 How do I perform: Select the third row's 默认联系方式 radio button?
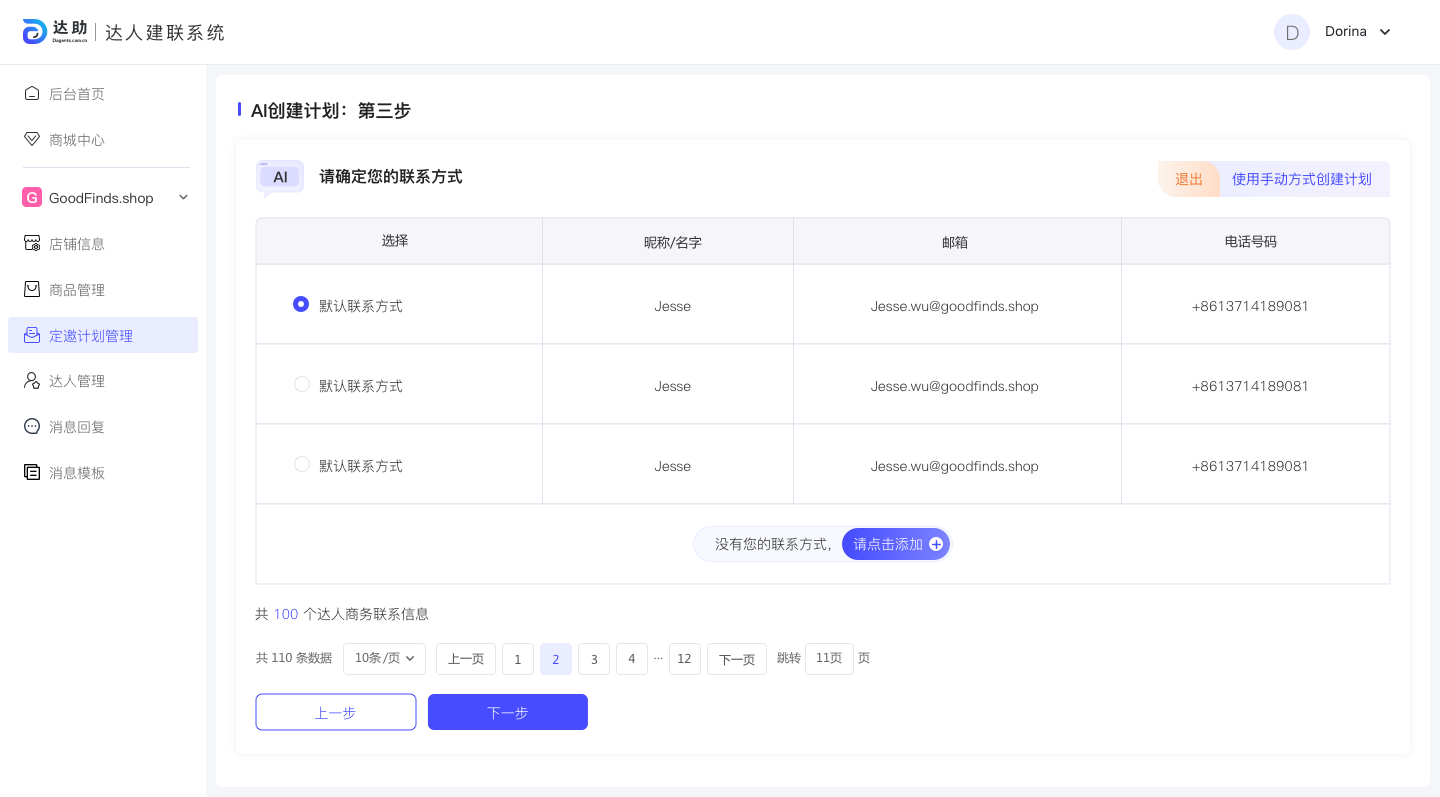[x=301, y=464]
